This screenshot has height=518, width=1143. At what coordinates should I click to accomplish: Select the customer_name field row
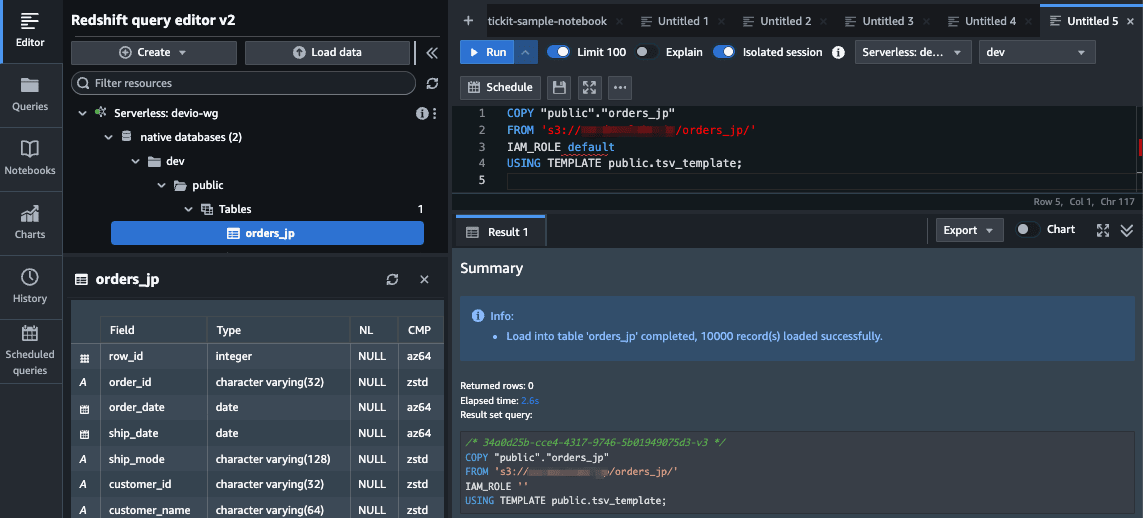coord(257,510)
